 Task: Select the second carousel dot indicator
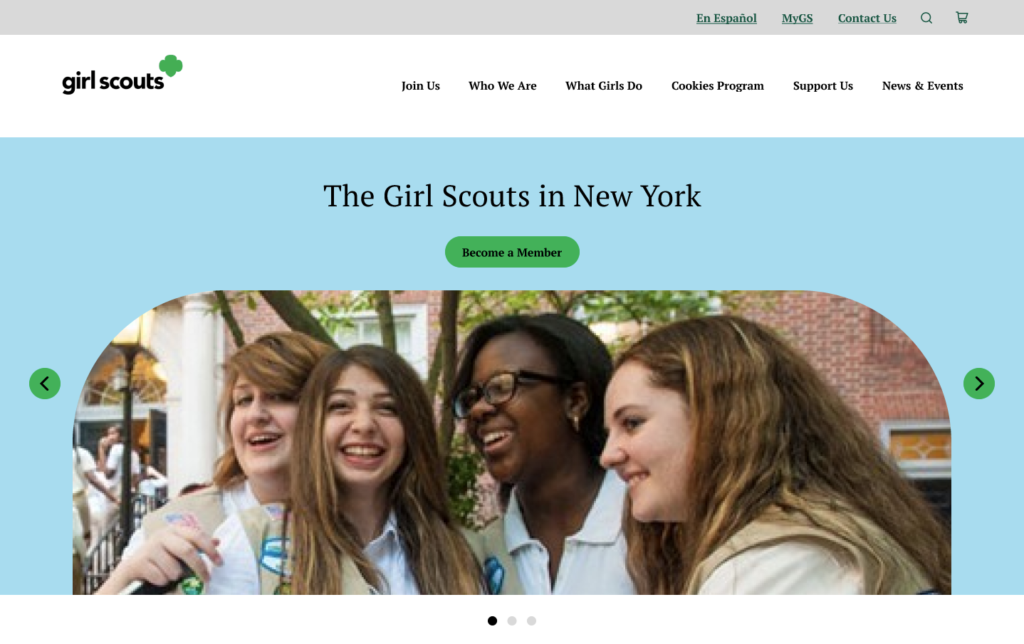coord(512,620)
